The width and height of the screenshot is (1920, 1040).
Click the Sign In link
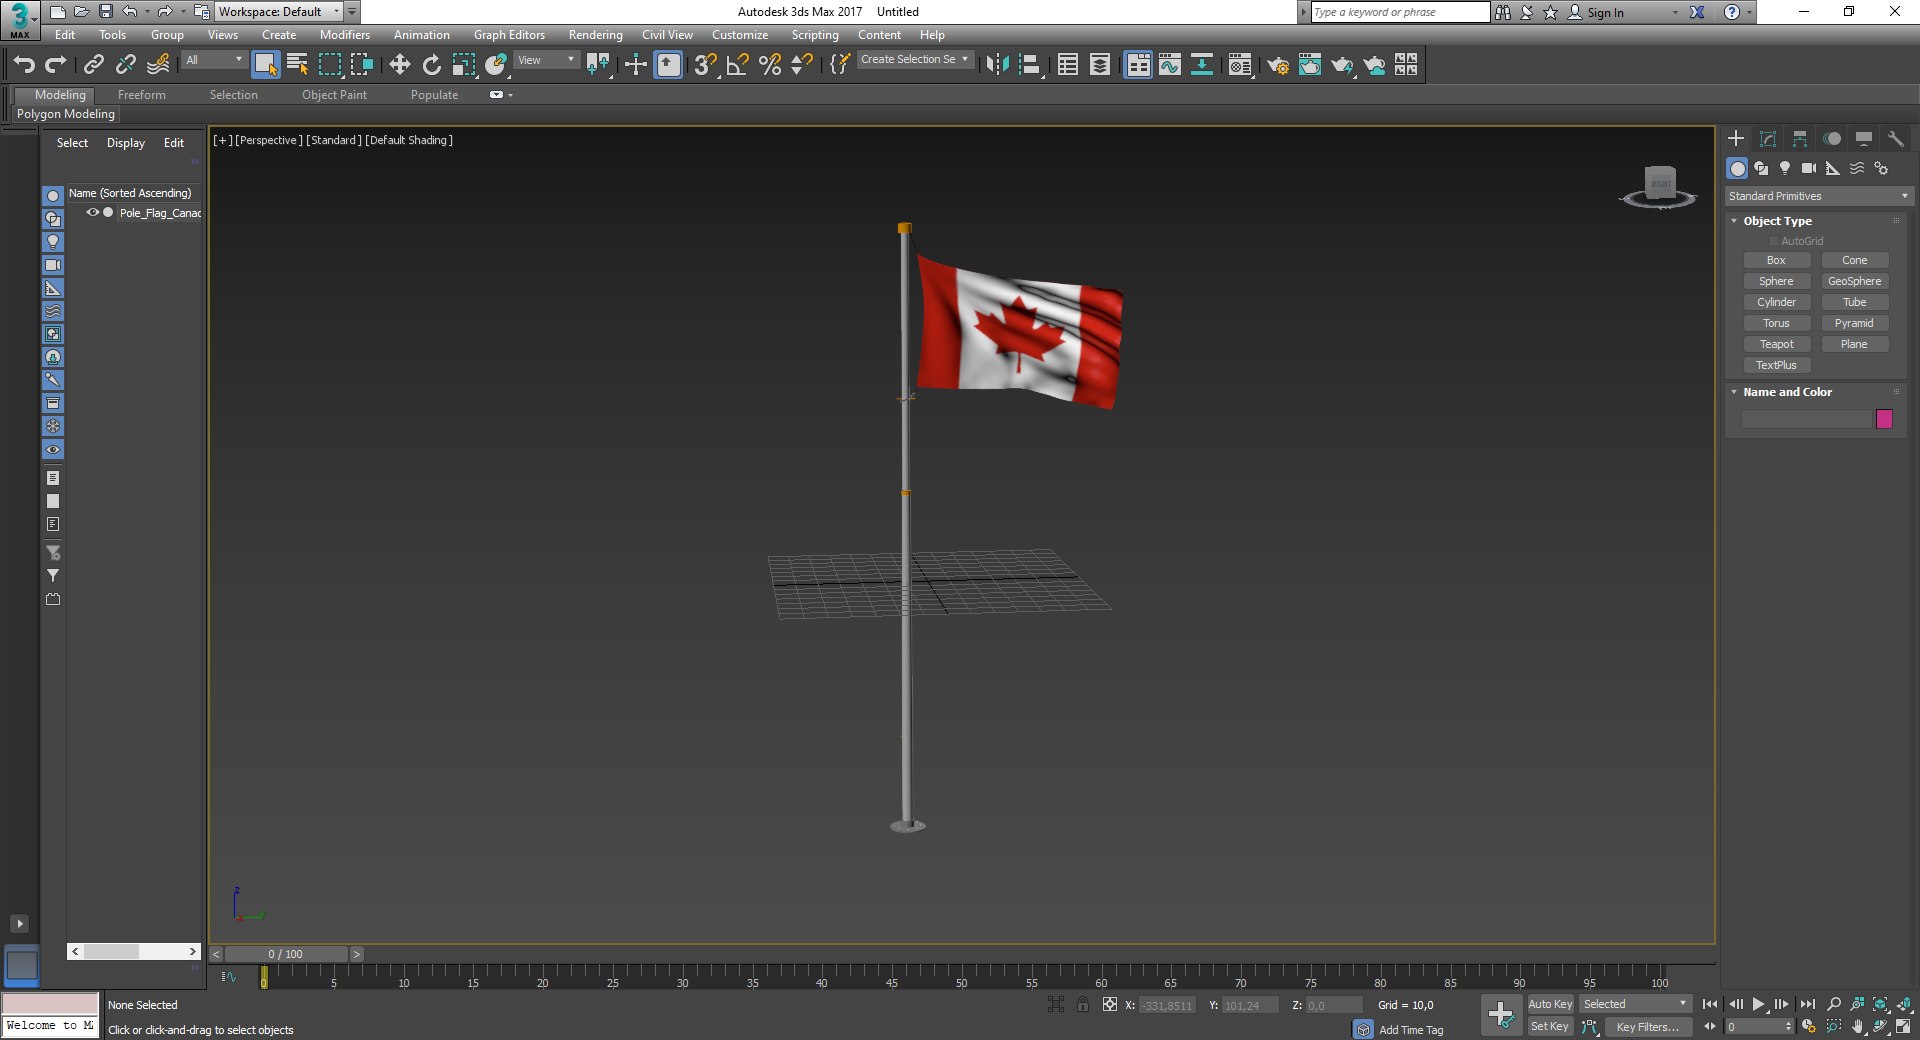pos(1605,13)
